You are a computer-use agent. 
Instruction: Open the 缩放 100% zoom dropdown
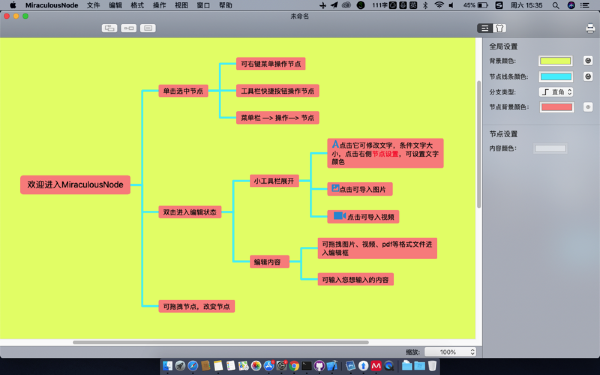[450, 352]
